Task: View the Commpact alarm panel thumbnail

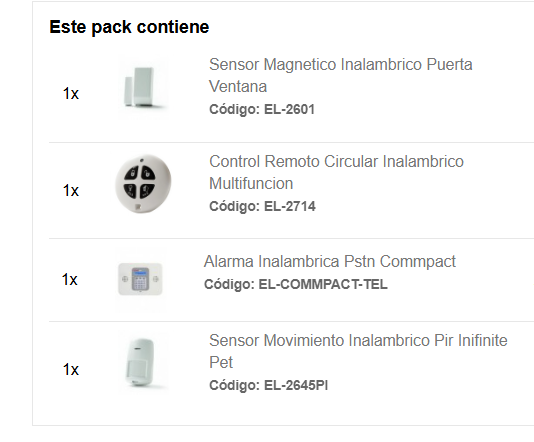Action: click(140, 279)
